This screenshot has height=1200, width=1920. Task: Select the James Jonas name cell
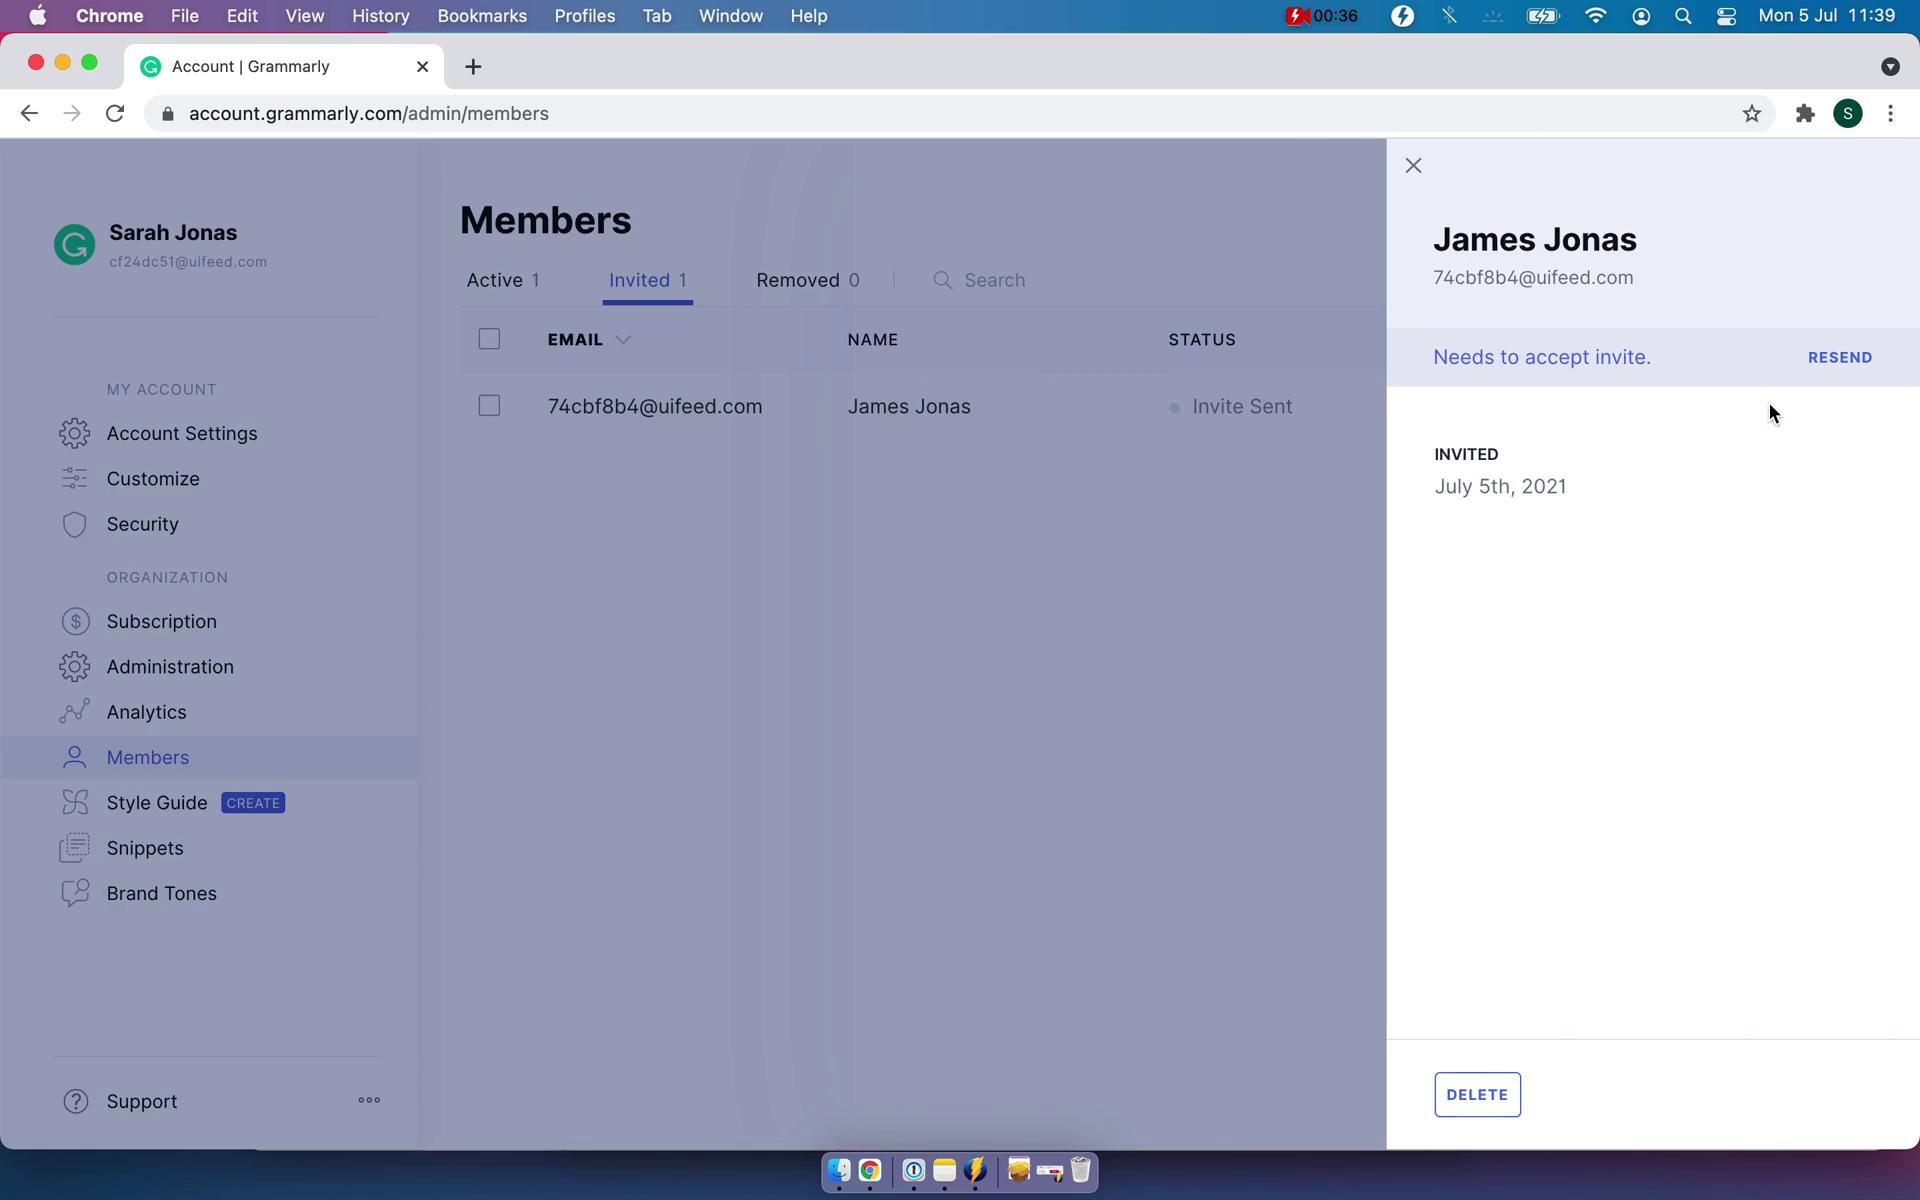(x=909, y=407)
